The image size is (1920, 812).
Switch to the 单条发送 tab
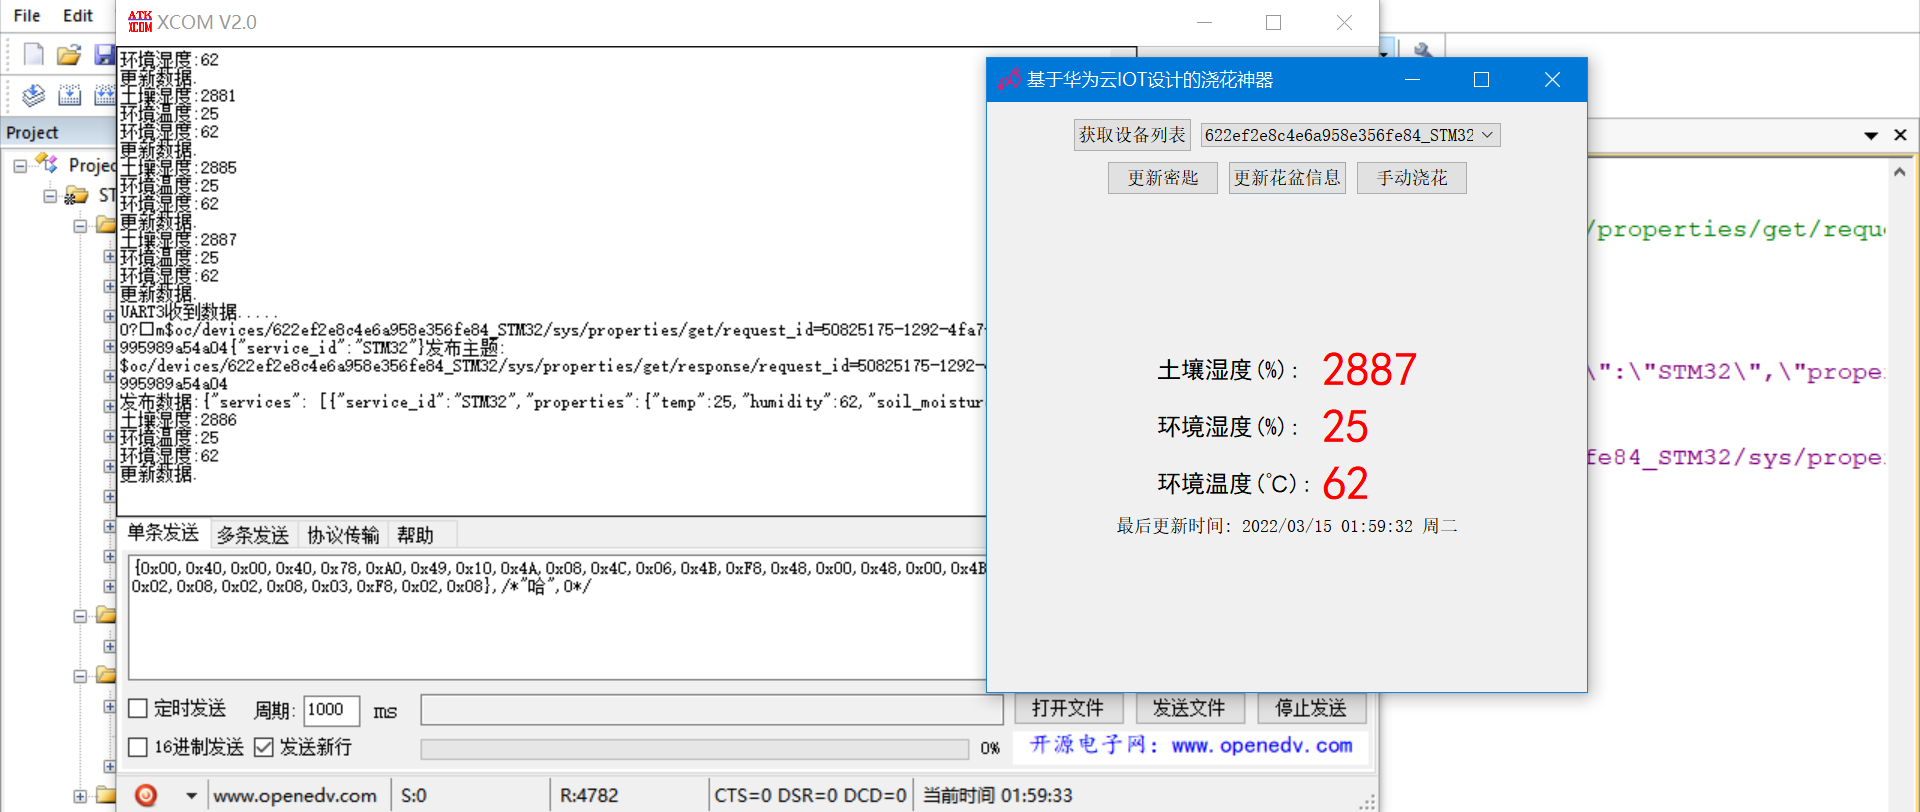click(163, 533)
